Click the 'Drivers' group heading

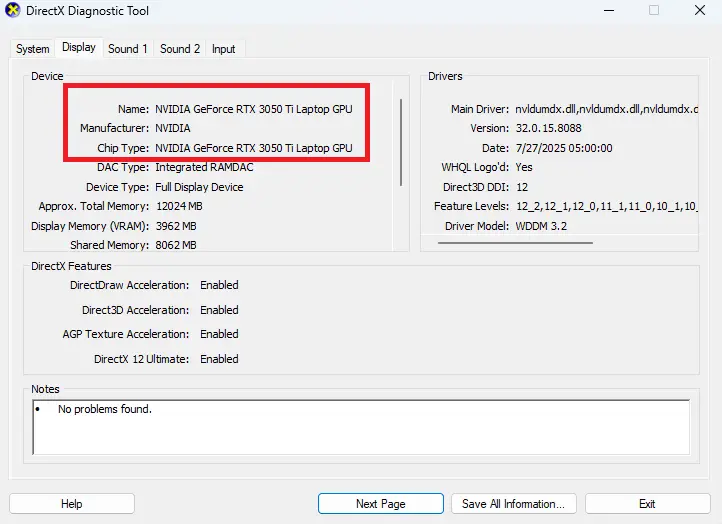[445, 76]
